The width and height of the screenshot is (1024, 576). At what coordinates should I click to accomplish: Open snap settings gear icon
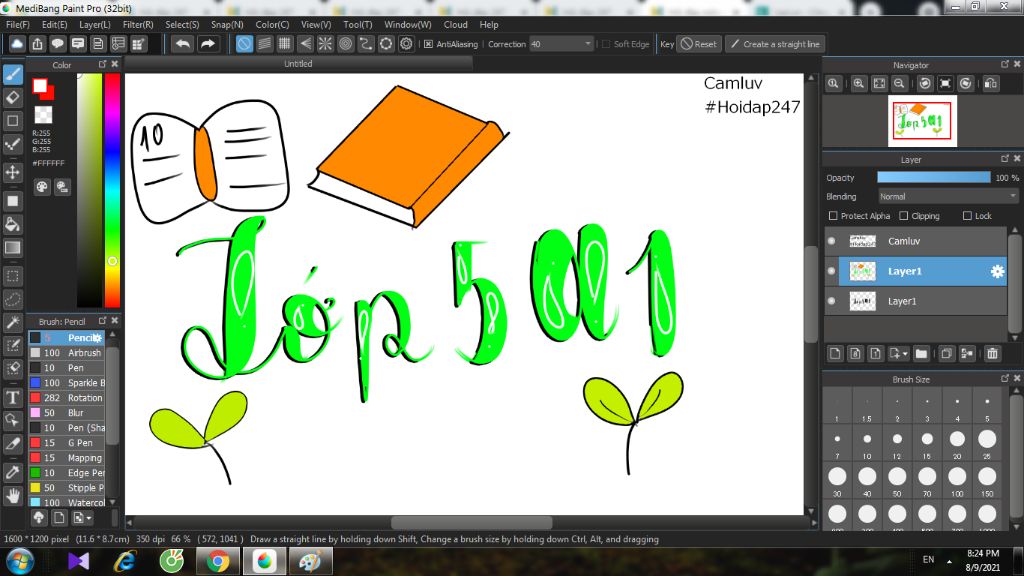406,44
